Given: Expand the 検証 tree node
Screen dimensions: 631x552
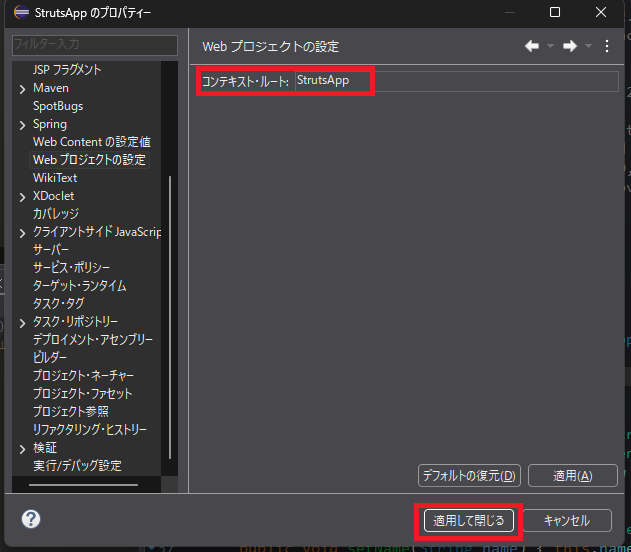Looking at the screenshot, I should coord(23,449).
